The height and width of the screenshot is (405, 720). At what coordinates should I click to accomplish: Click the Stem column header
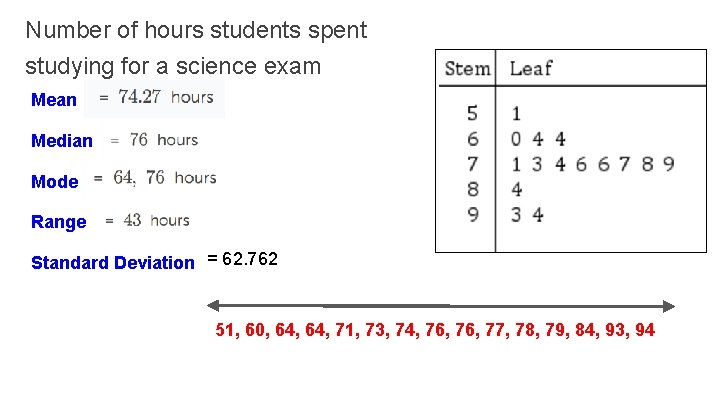[467, 69]
